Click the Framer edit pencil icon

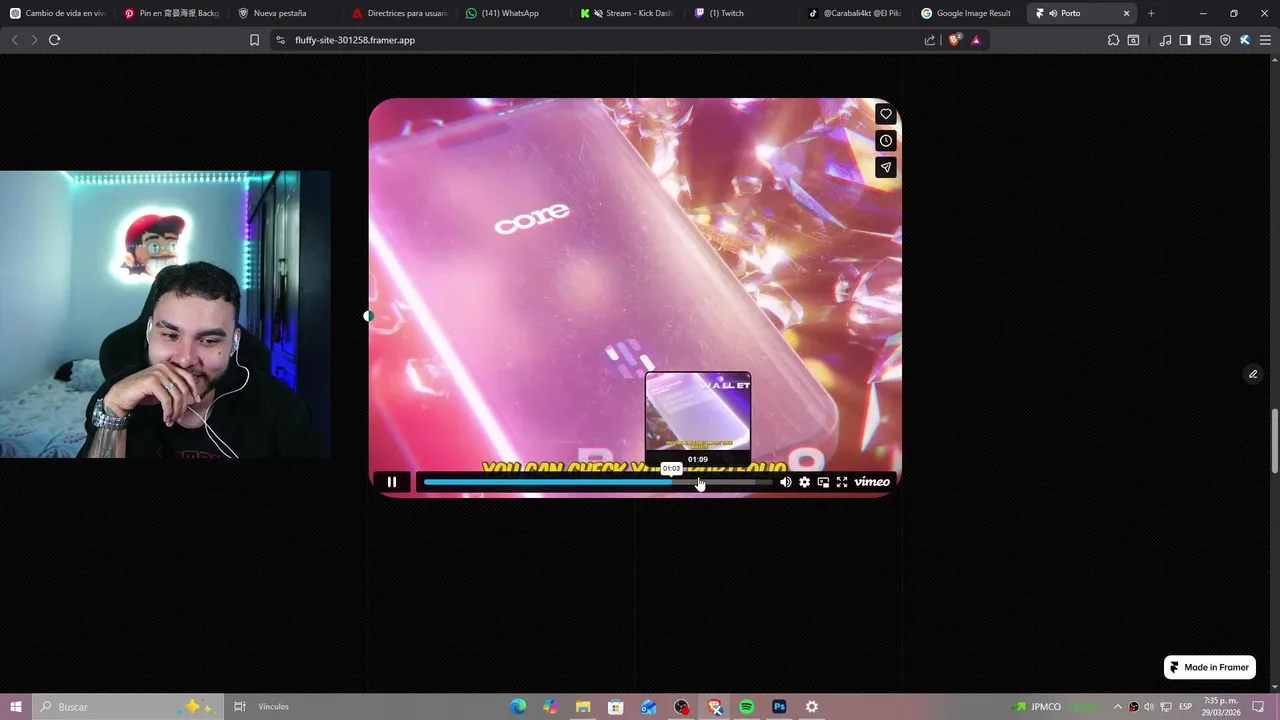tap(1253, 374)
